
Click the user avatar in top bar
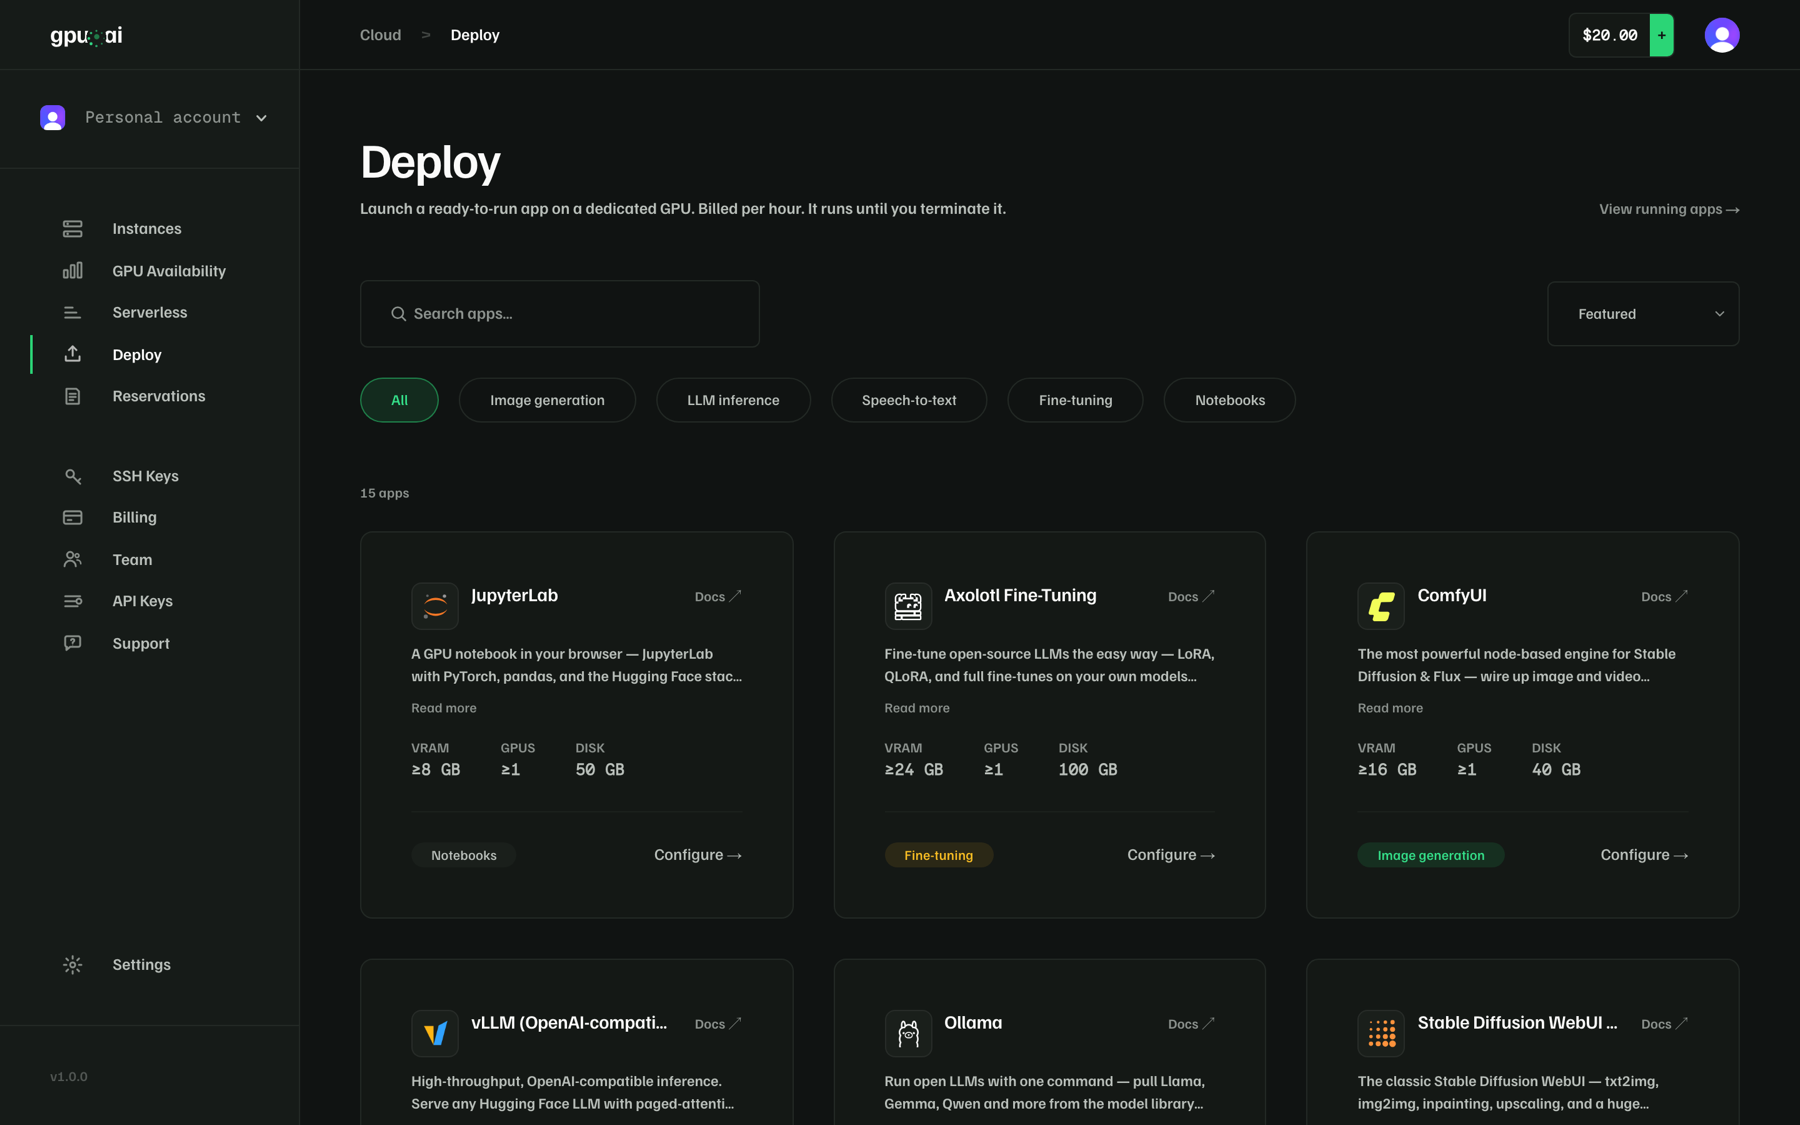click(1722, 35)
